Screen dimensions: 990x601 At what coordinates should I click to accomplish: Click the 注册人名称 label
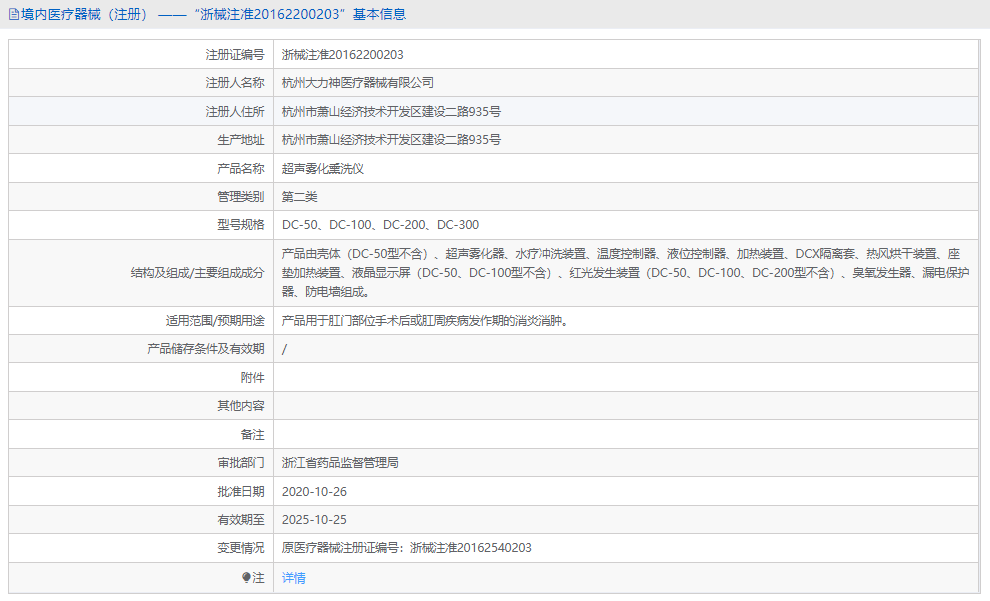[235, 83]
